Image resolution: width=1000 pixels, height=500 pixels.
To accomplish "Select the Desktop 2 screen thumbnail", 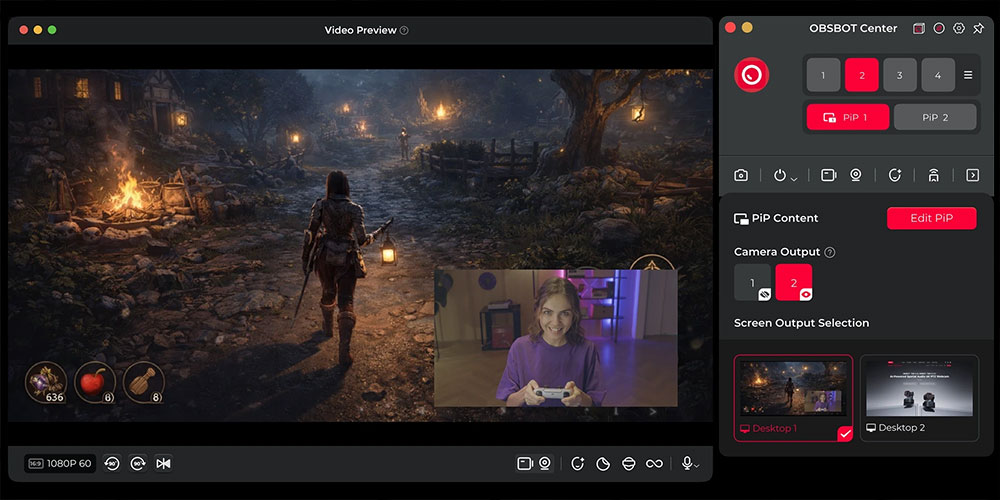I will coord(919,398).
